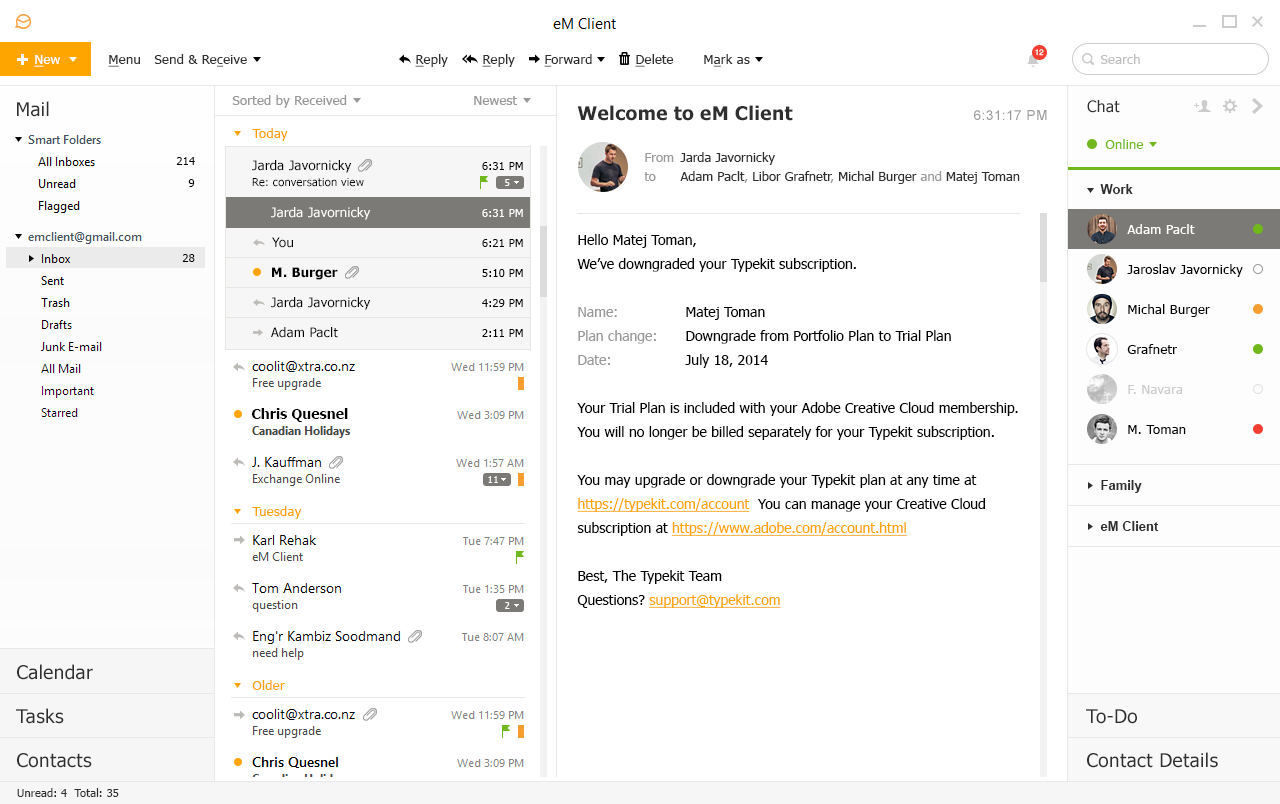Expand the Inbox folder arrow
Screen dimensions: 1280x804
pos(31,258)
